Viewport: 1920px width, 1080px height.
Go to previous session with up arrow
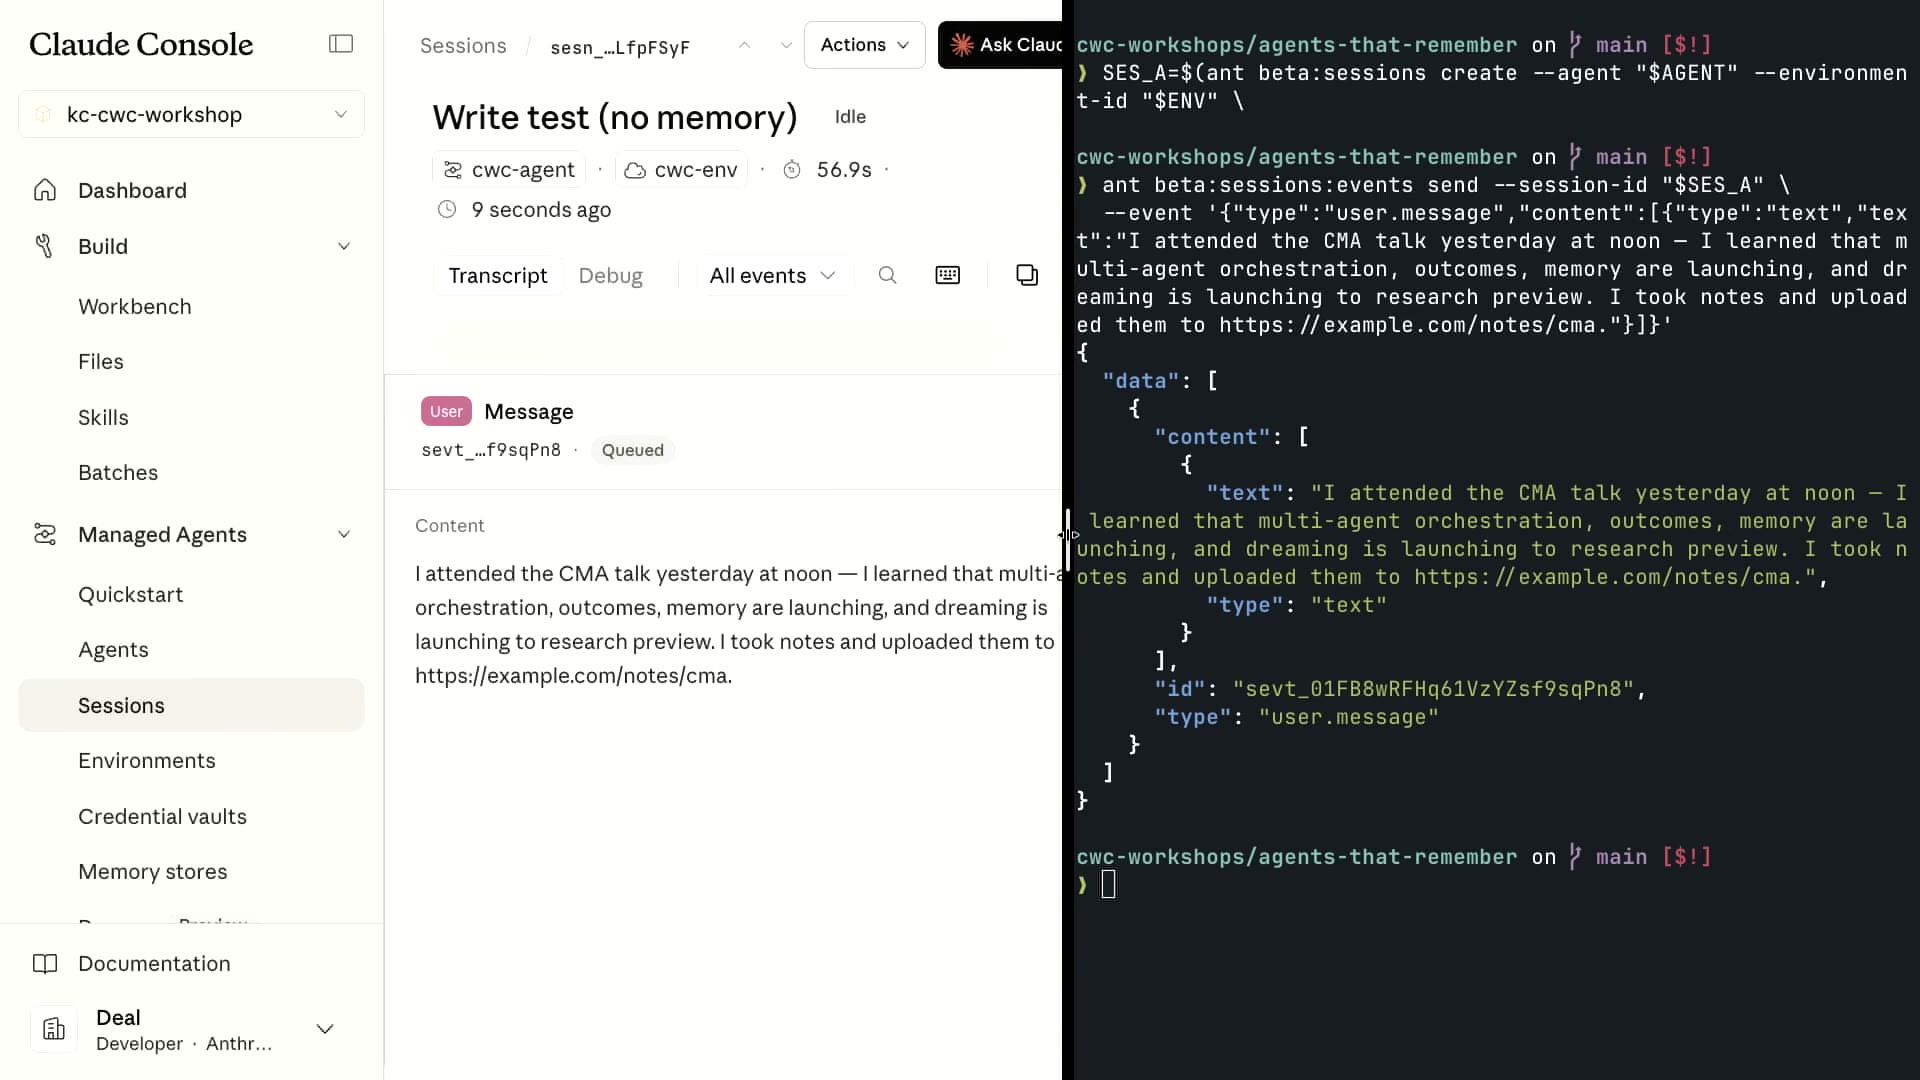point(744,45)
